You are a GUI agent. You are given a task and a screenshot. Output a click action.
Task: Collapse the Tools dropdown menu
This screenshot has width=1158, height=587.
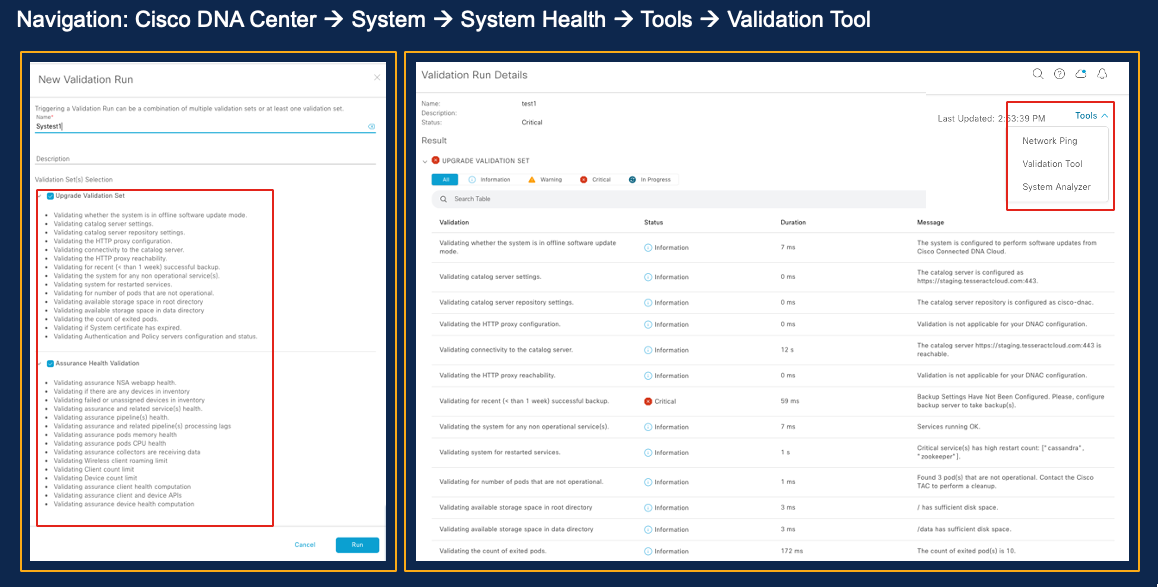1090,116
